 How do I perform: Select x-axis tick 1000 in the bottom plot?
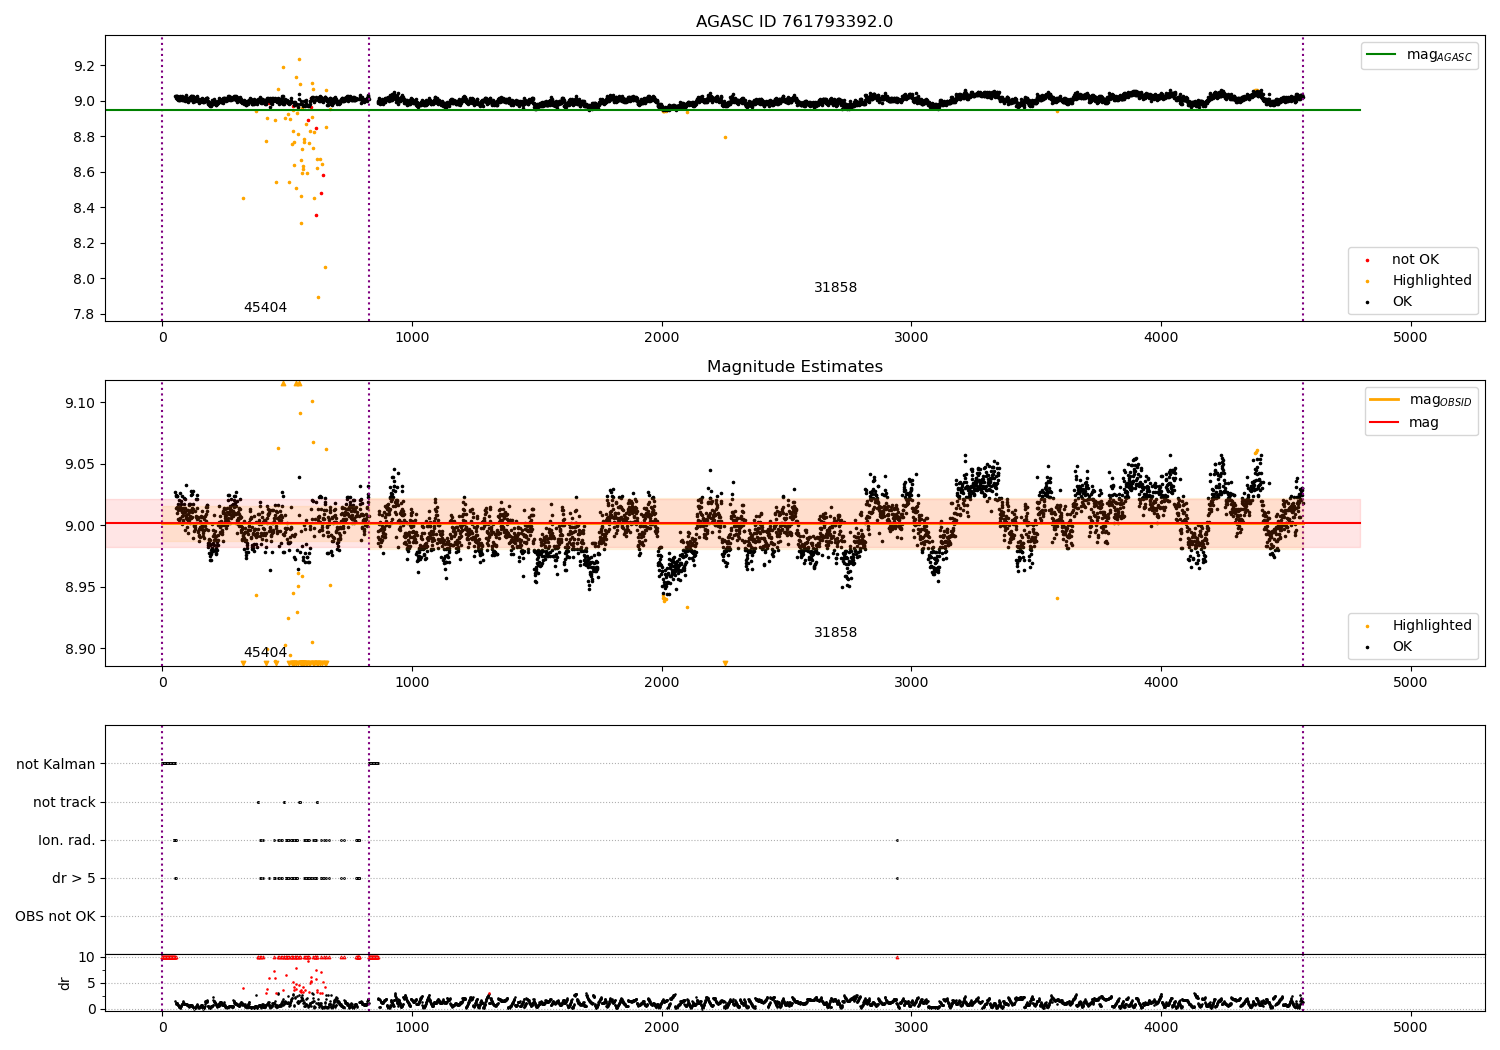pyautogui.click(x=412, y=1027)
